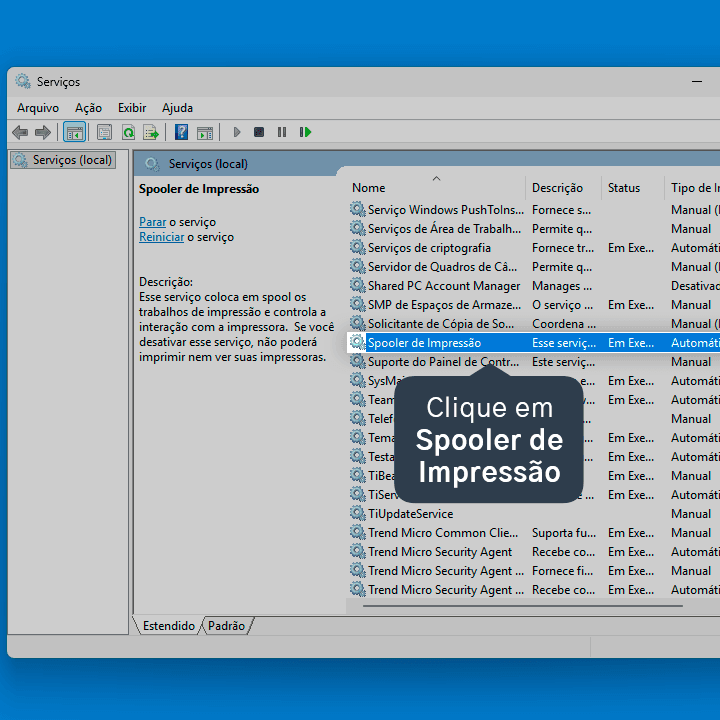This screenshot has width=720, height=720.
Task: Open the Exibir menu
Action: tap(132, 108)
